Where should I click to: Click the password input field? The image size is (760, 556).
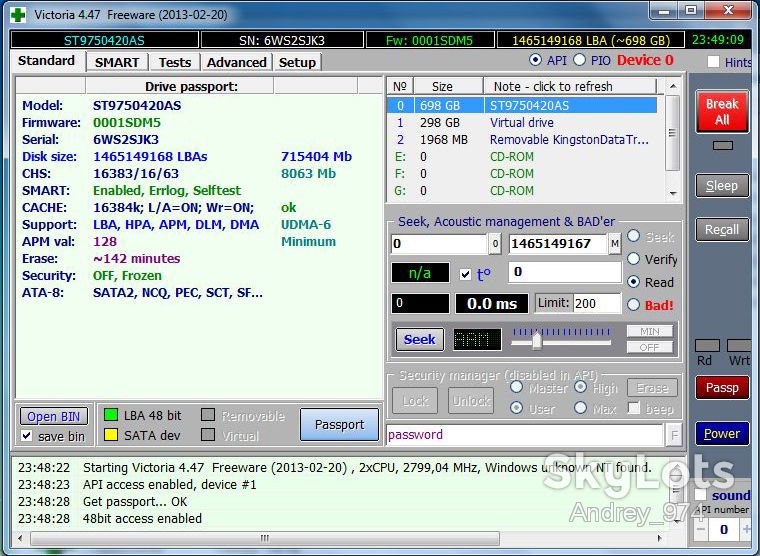(x=525, y=434)
